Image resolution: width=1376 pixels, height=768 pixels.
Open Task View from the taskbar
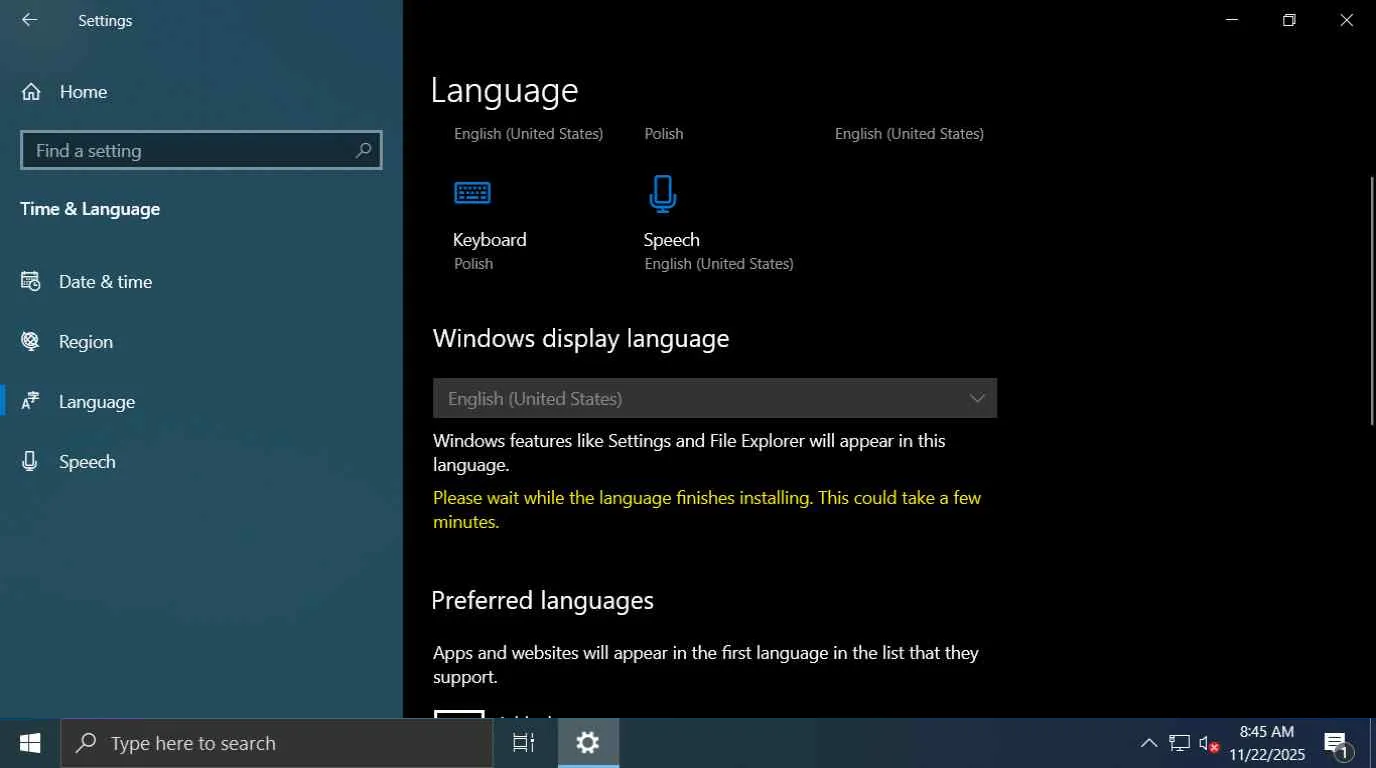pyautogui.click(x=524, y=743)
